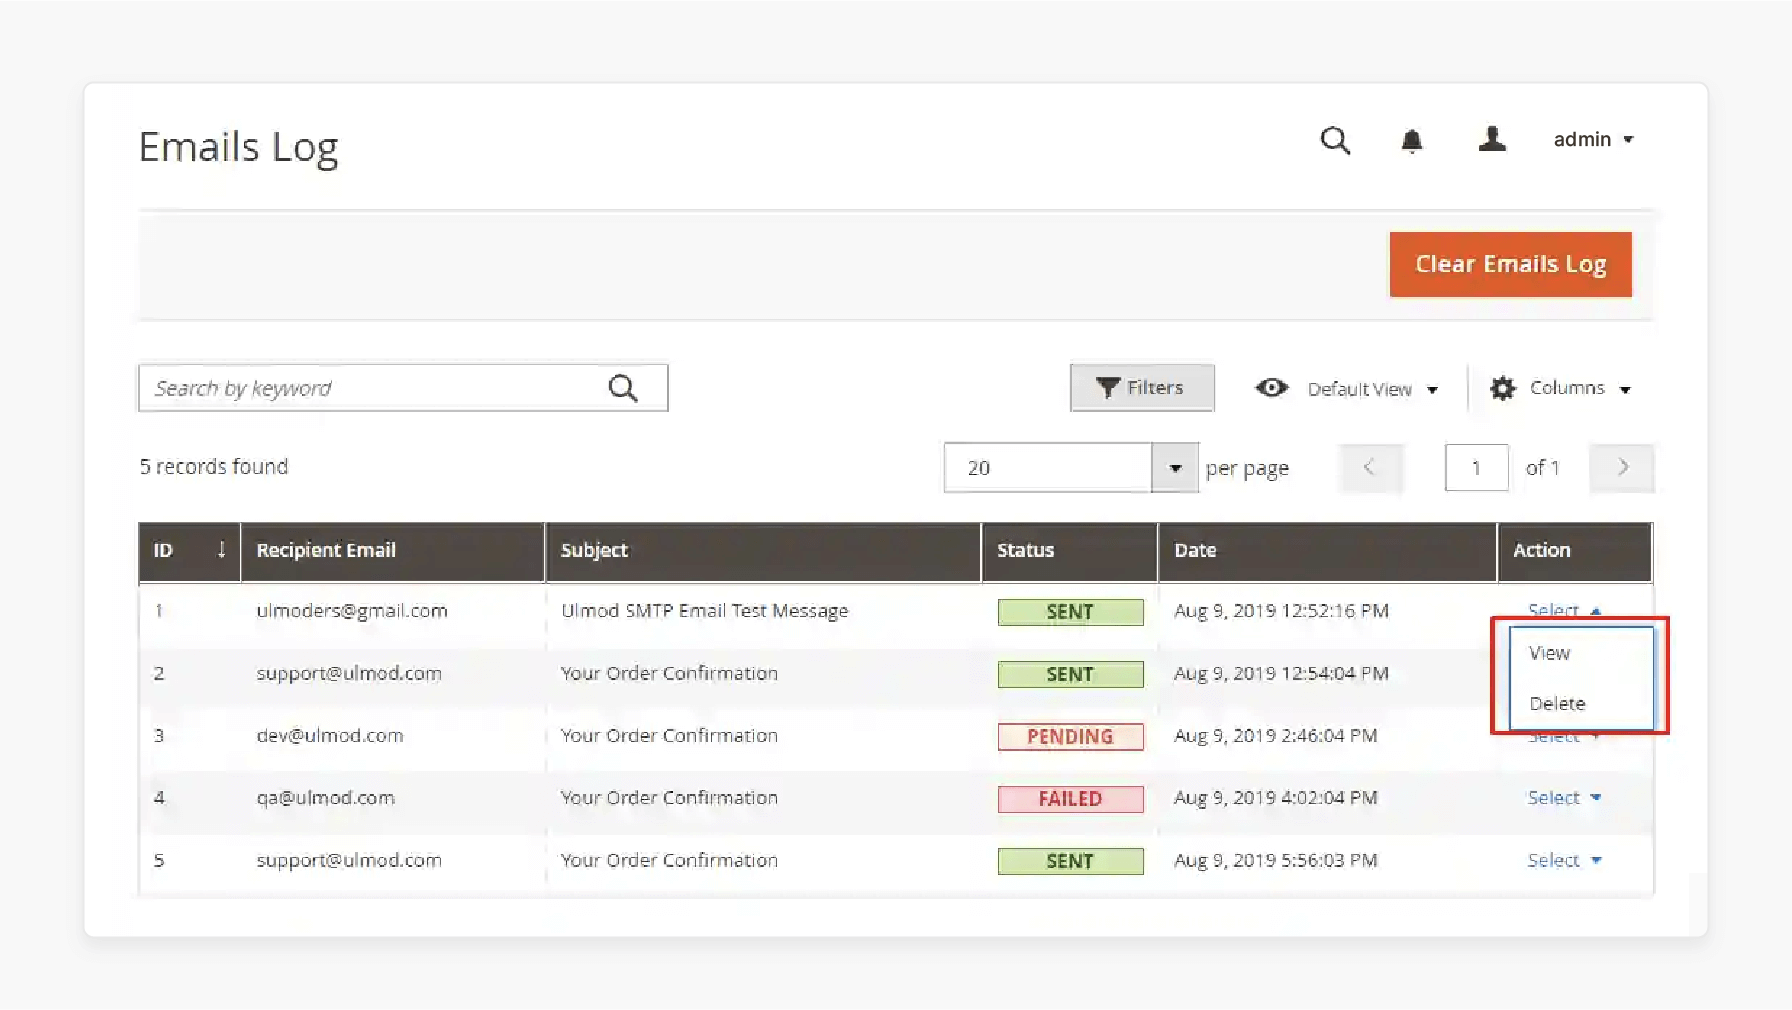Click SENT status badge in row 1
Viewport: 1792px width, 1010px height.
coord(1070,612)
